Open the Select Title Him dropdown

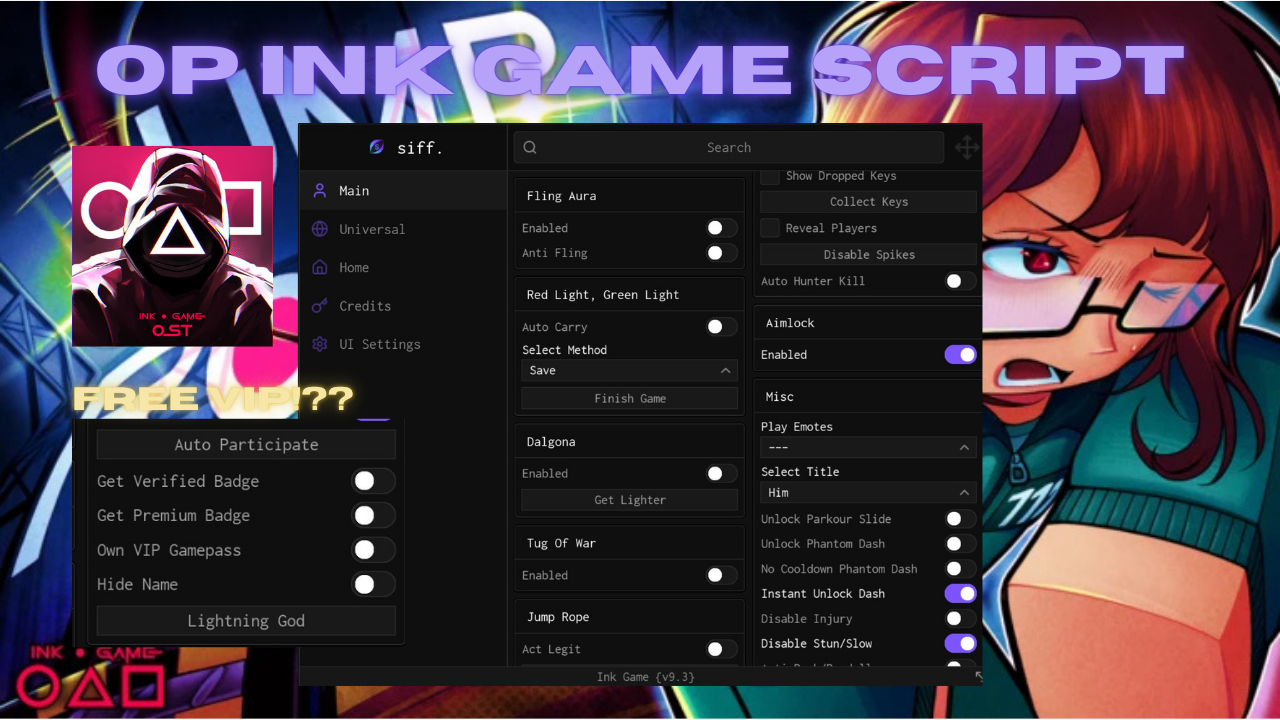pyautogui.click(x=868, y=492)
